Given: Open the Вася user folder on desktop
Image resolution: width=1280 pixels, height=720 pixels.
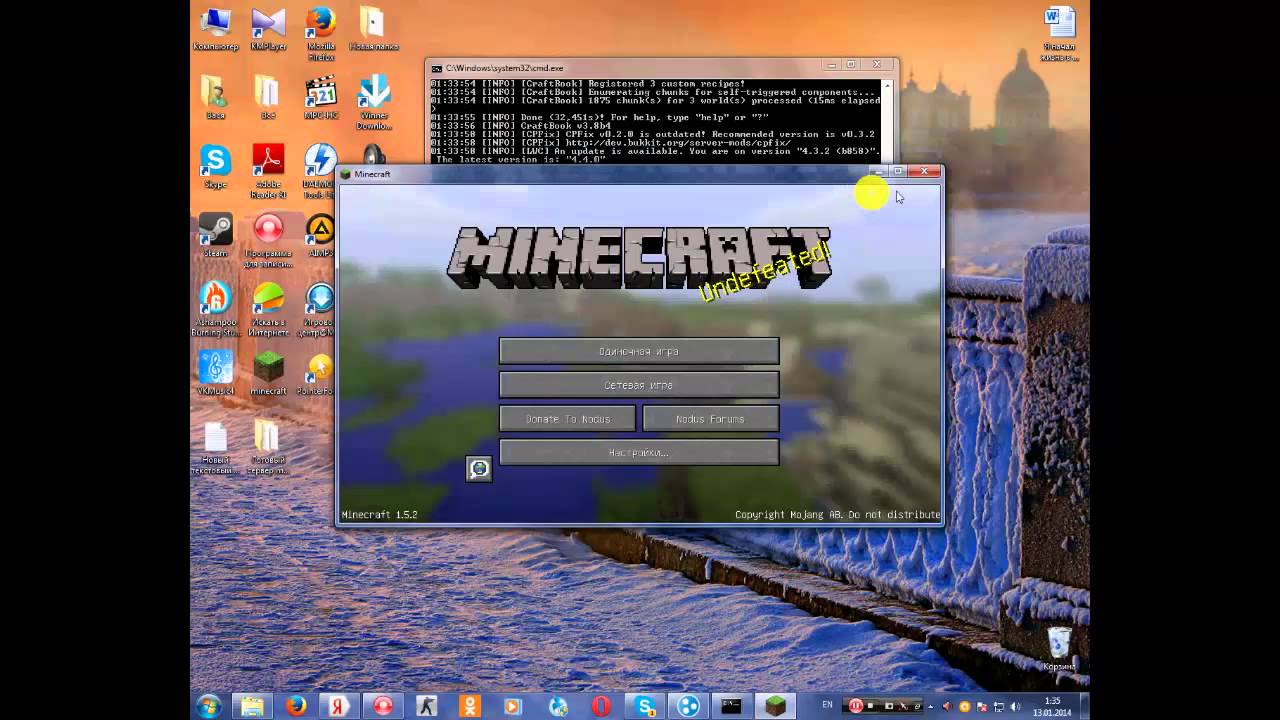Looking at the screenshot, I should 215,97.
